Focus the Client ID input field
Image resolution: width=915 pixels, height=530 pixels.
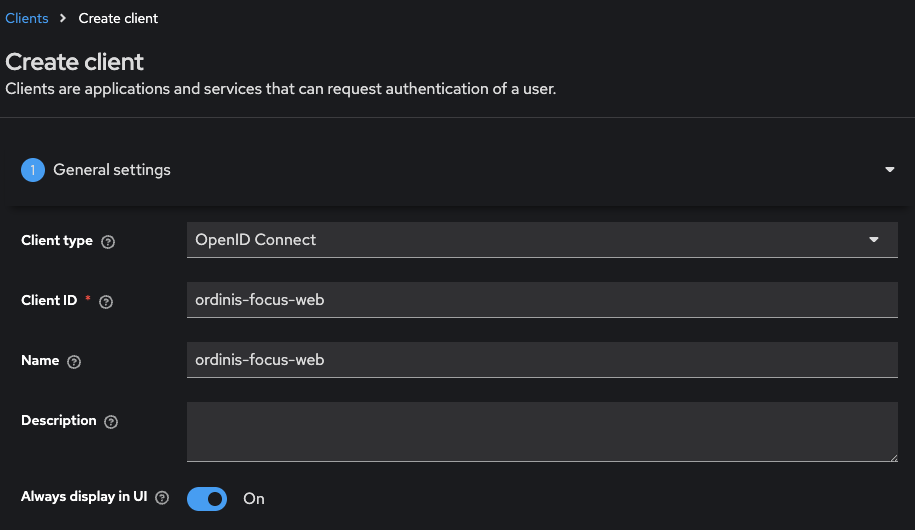(542, 300)
